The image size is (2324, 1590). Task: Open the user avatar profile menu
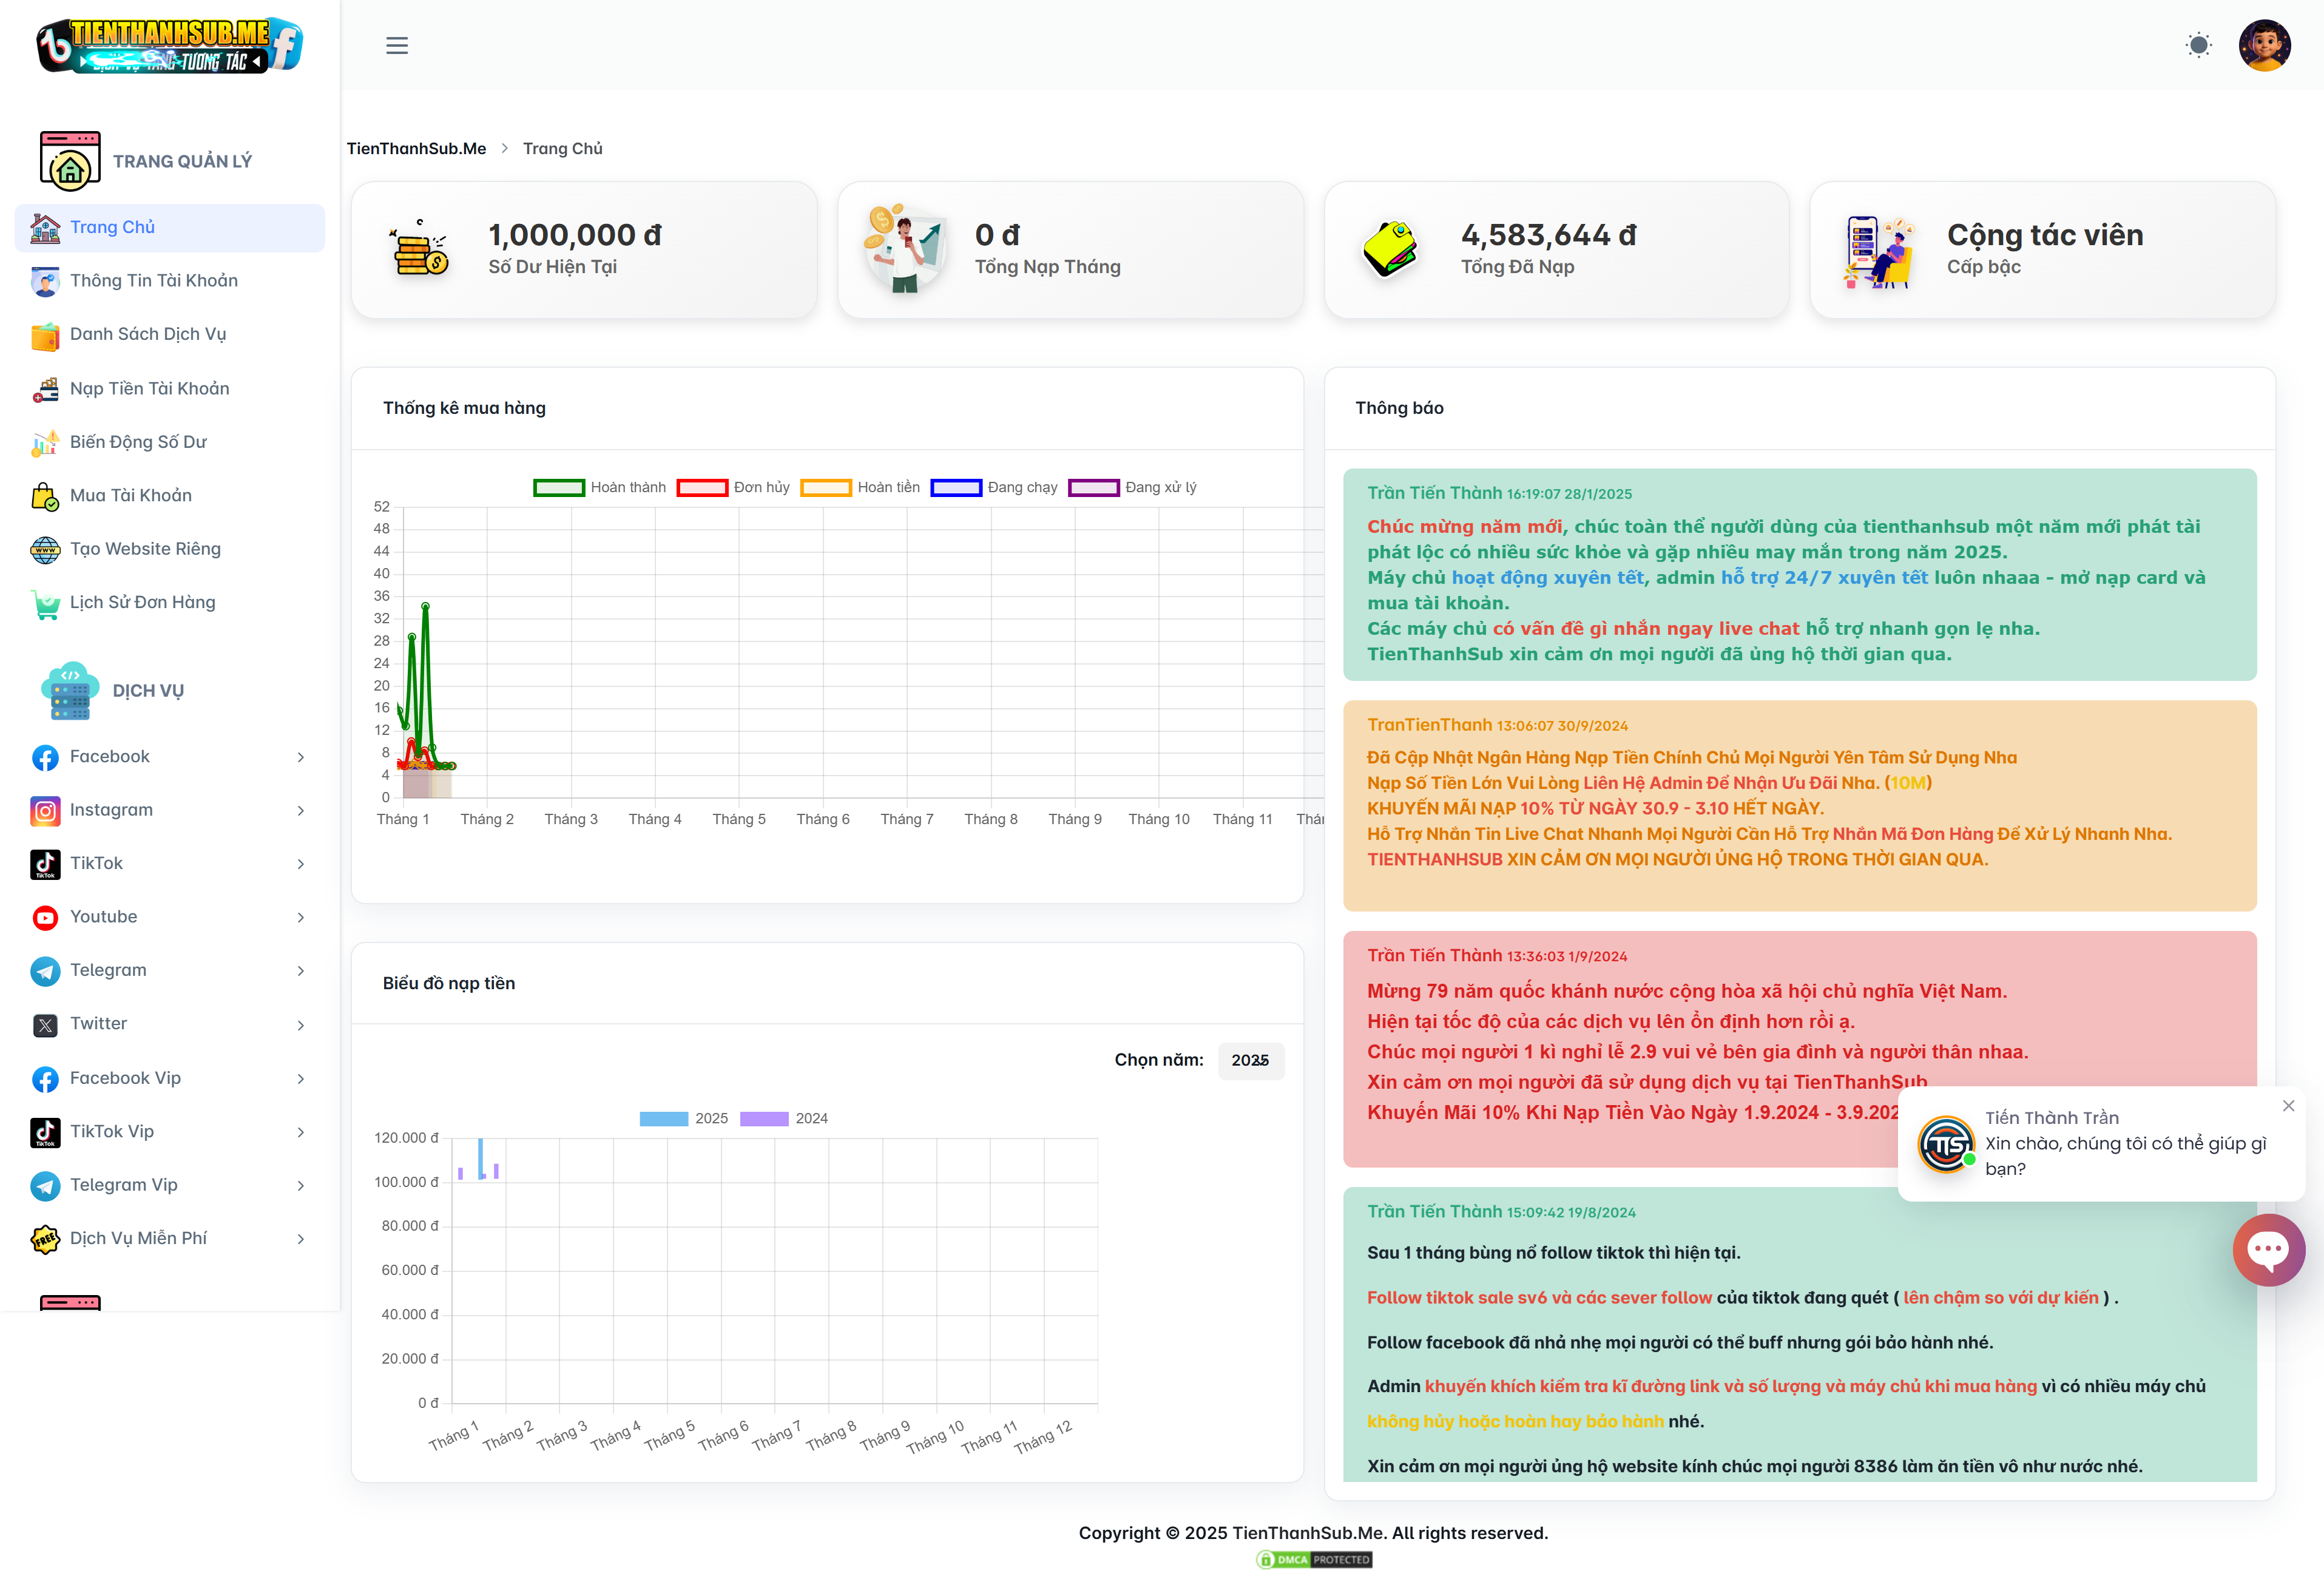point(2264,45)
